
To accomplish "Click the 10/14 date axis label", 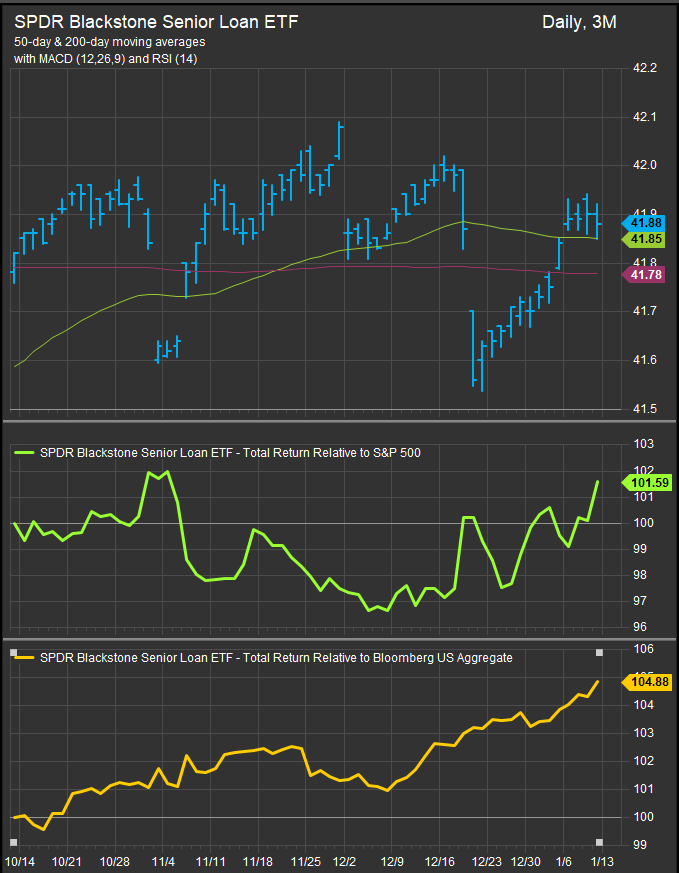I will pos(19,861).
